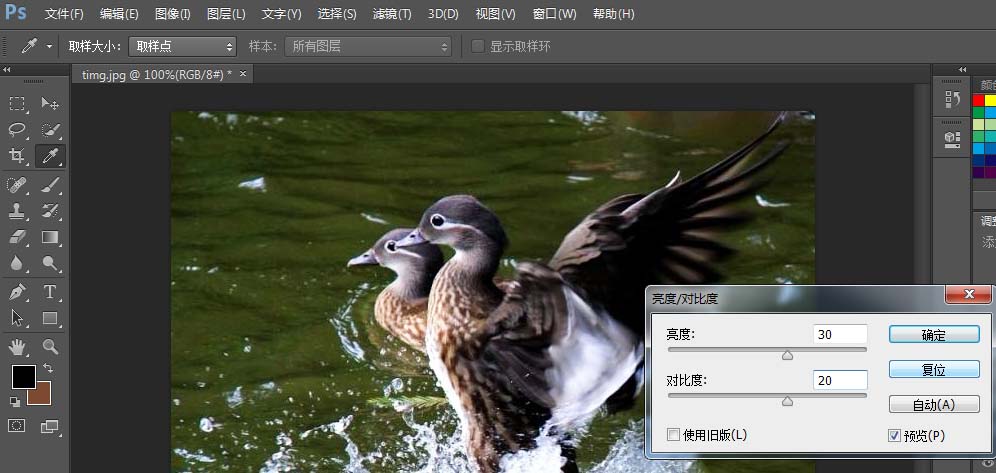The height and width of the screenshot is (473, 996).
Task: Select the Dodge tool
Action: 50,263
